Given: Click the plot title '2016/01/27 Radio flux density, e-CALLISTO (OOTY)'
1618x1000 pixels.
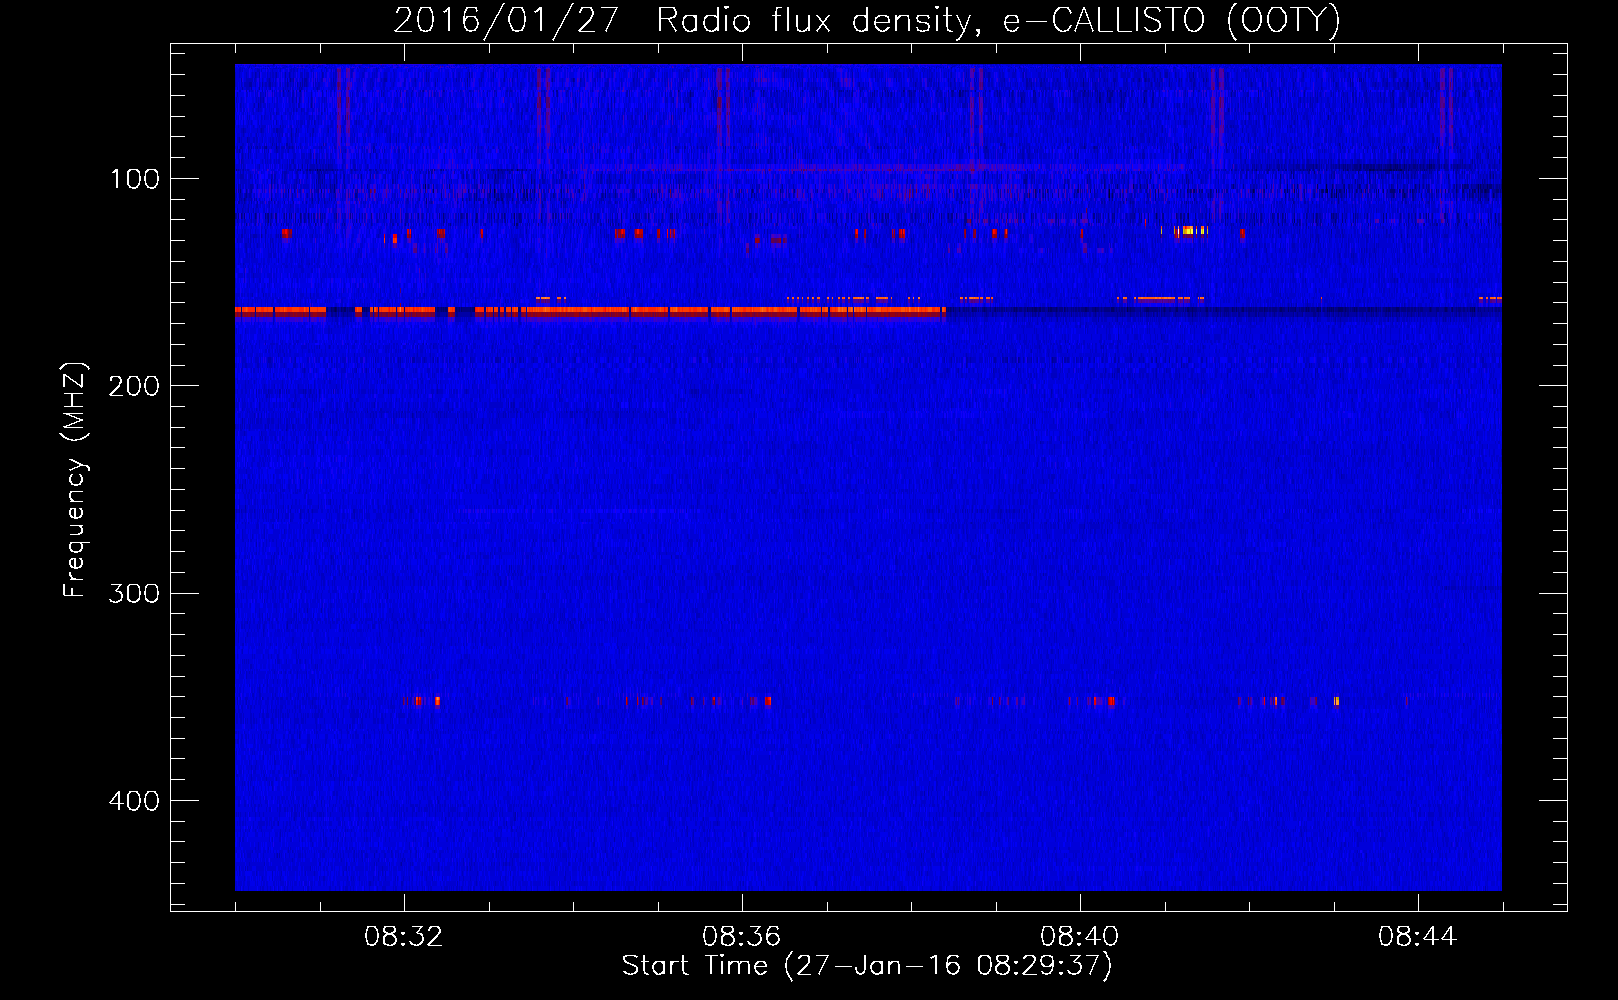Looking at the screenshot, I should (x=866, y=20).
